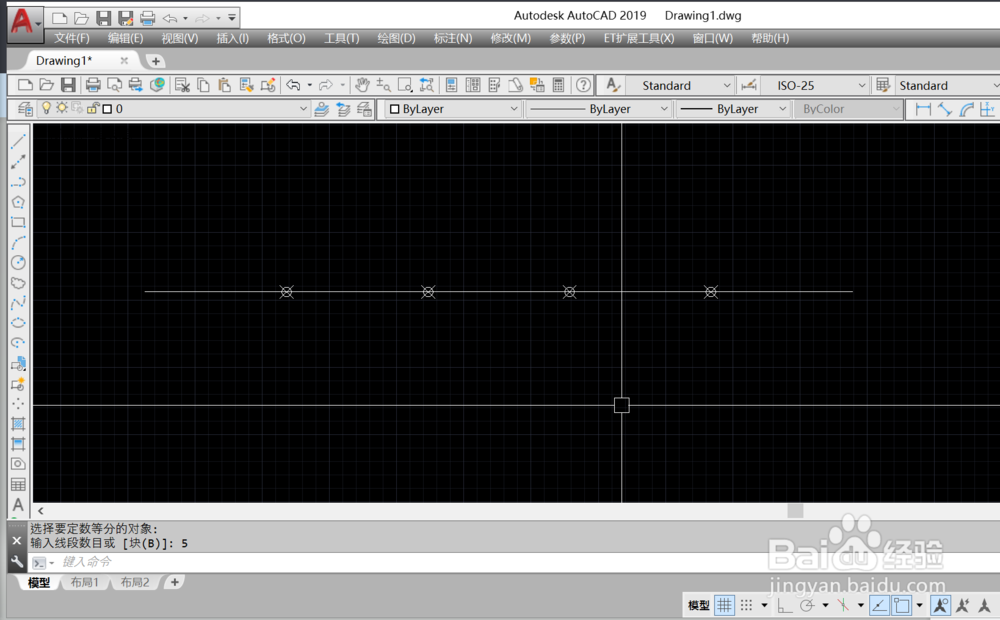Select the Line tool in draw toolbar
Image resolution: width=1000 pixels, height=620 pixels.
click(x=18, y=141)
